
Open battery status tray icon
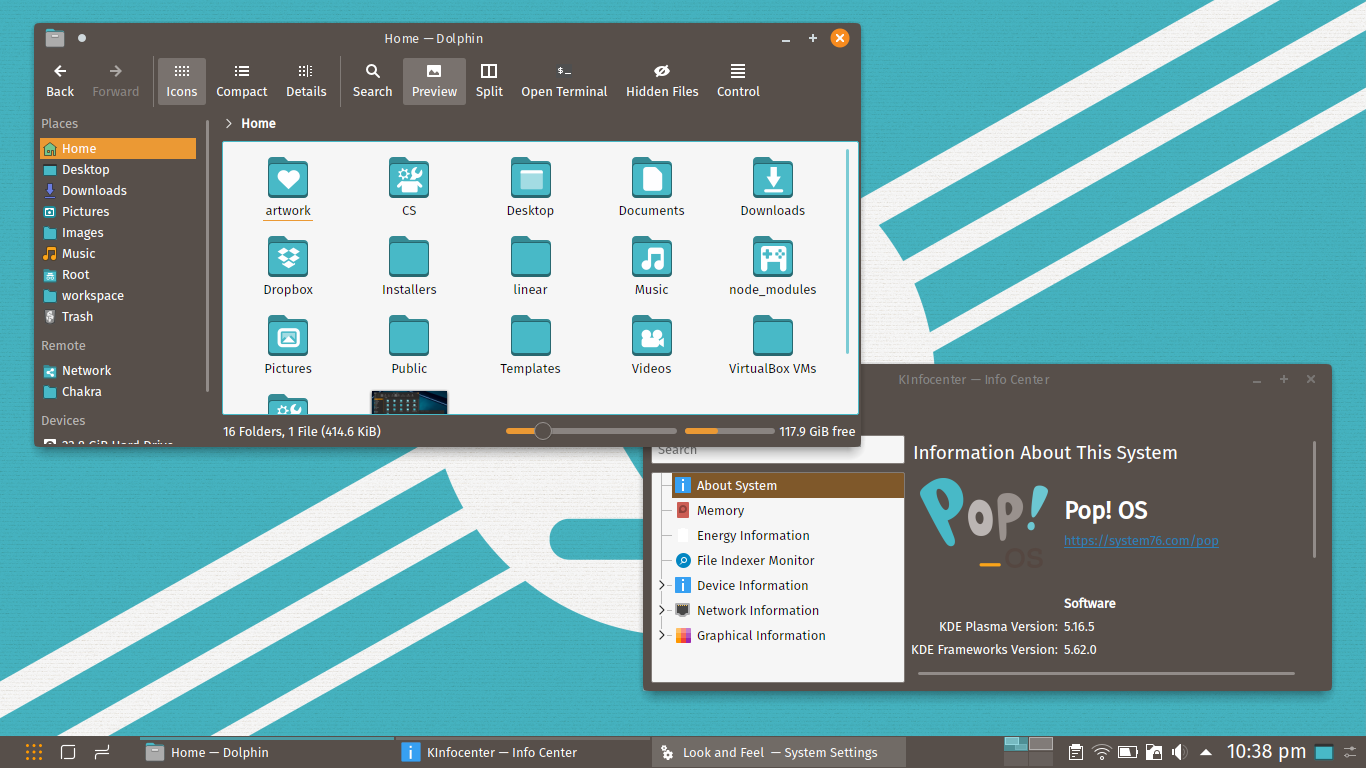pyautogui.click(x=1128, y=752)
